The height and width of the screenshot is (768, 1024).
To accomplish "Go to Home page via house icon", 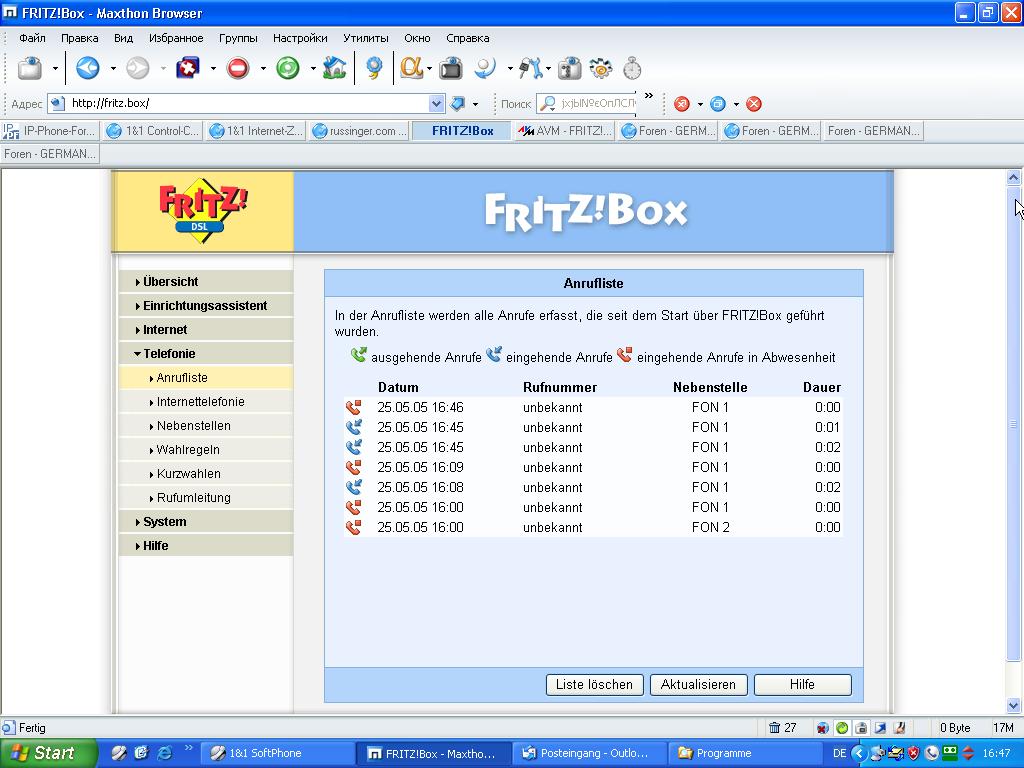I will pos(334,68).
